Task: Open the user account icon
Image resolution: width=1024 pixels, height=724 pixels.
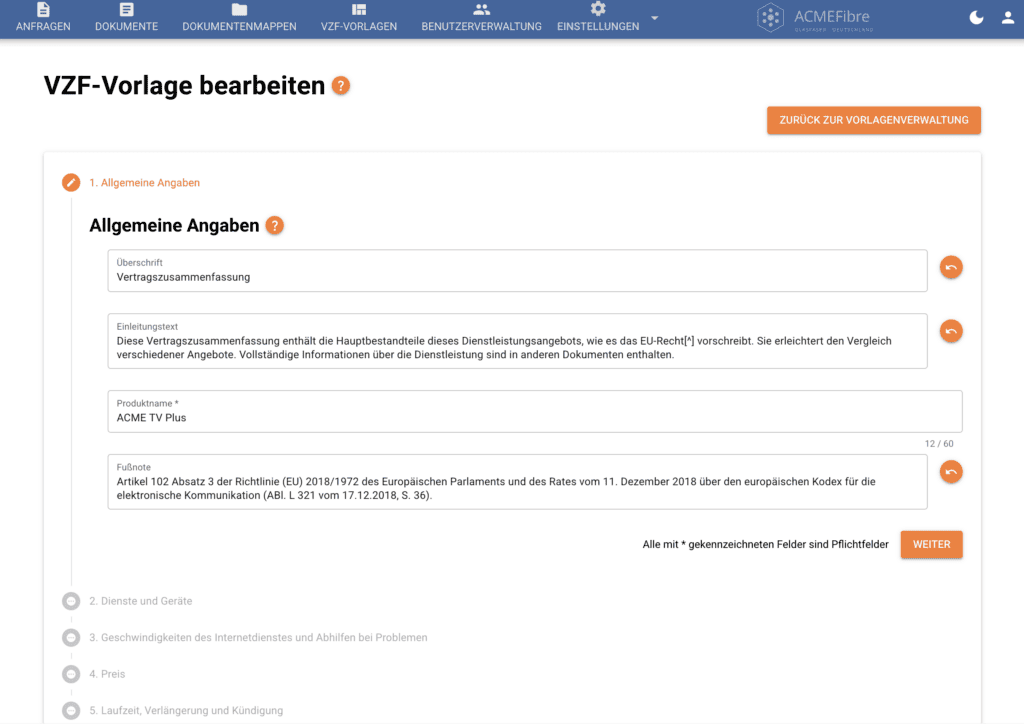Action: click(1008, 18)
